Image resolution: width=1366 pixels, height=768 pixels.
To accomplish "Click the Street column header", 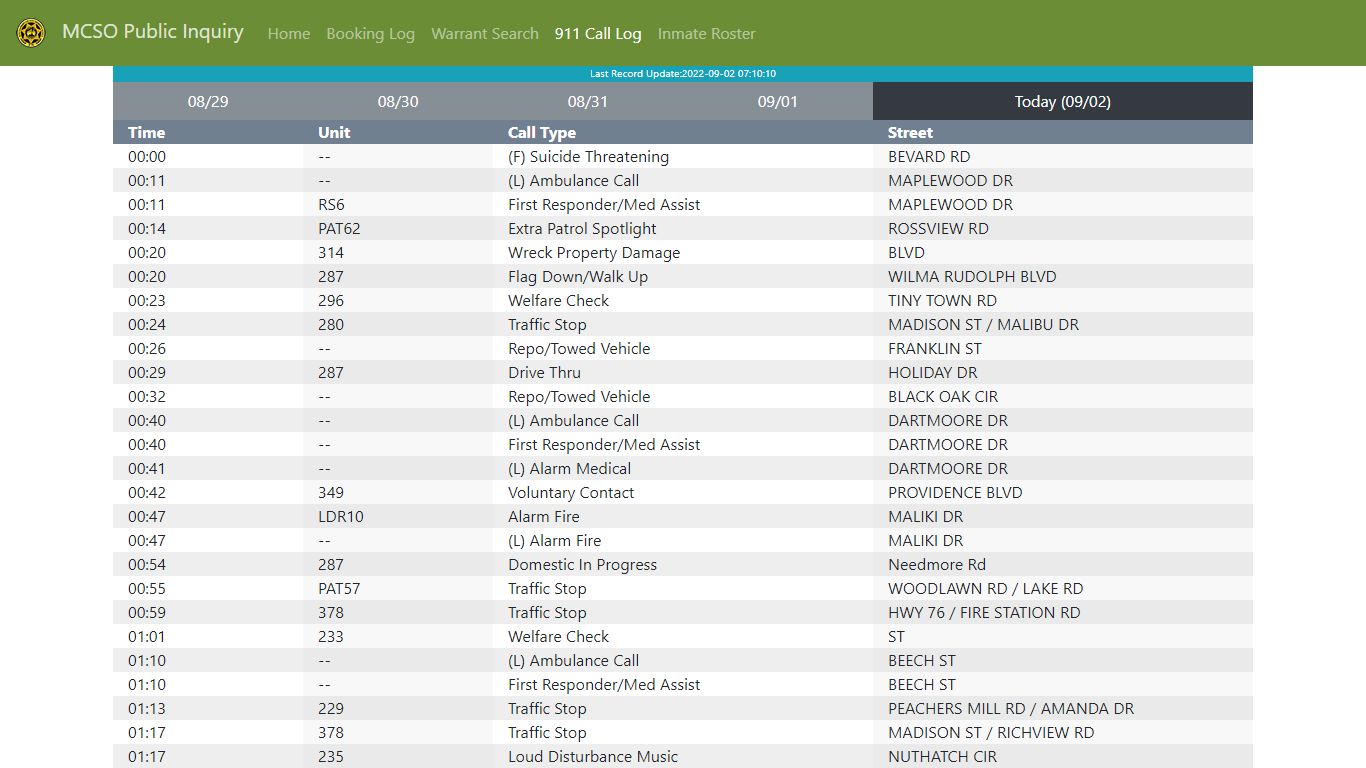I will point(1063,132).
